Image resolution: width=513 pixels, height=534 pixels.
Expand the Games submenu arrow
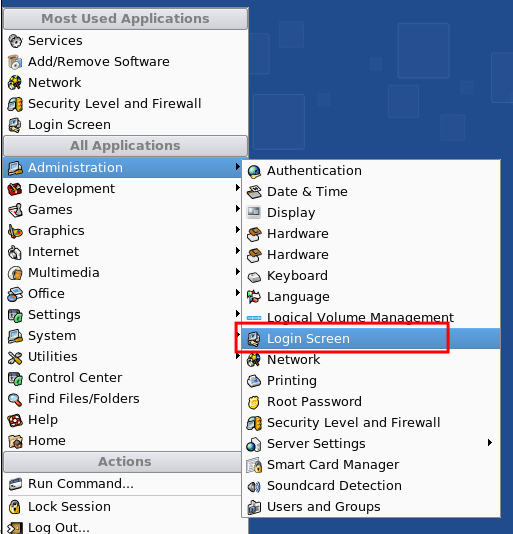[238, 208]
